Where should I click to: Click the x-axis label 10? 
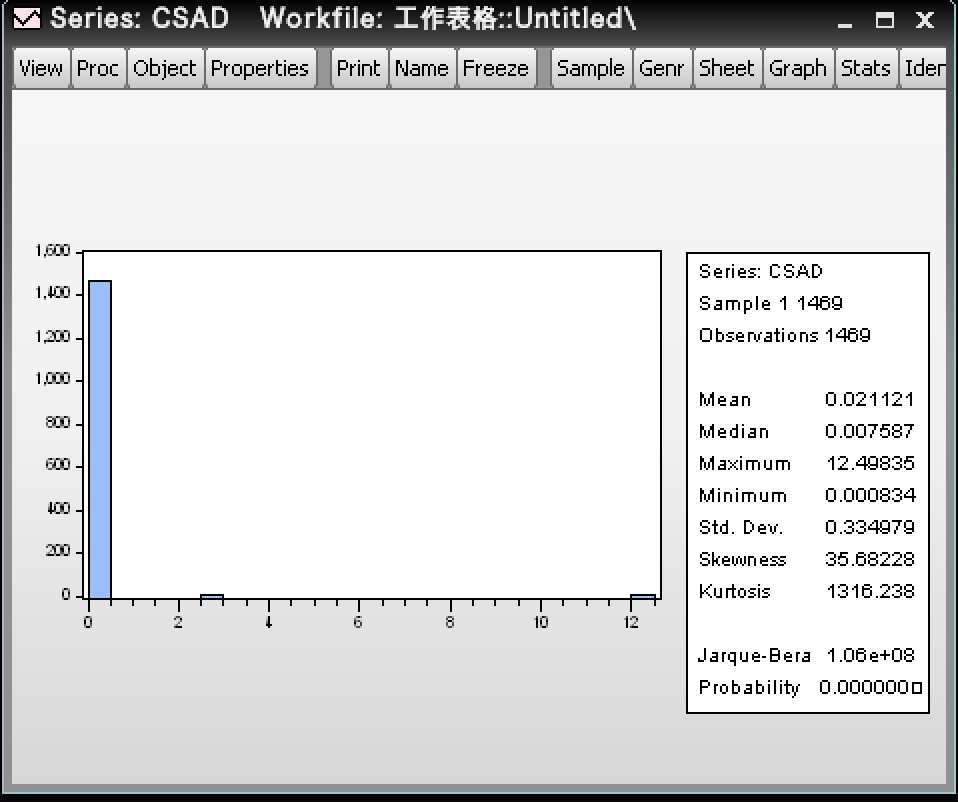coord(541,622)
